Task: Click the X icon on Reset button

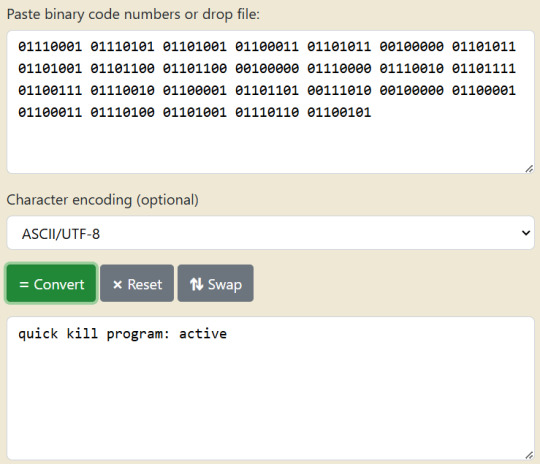Action: click(x=117, y=285)
